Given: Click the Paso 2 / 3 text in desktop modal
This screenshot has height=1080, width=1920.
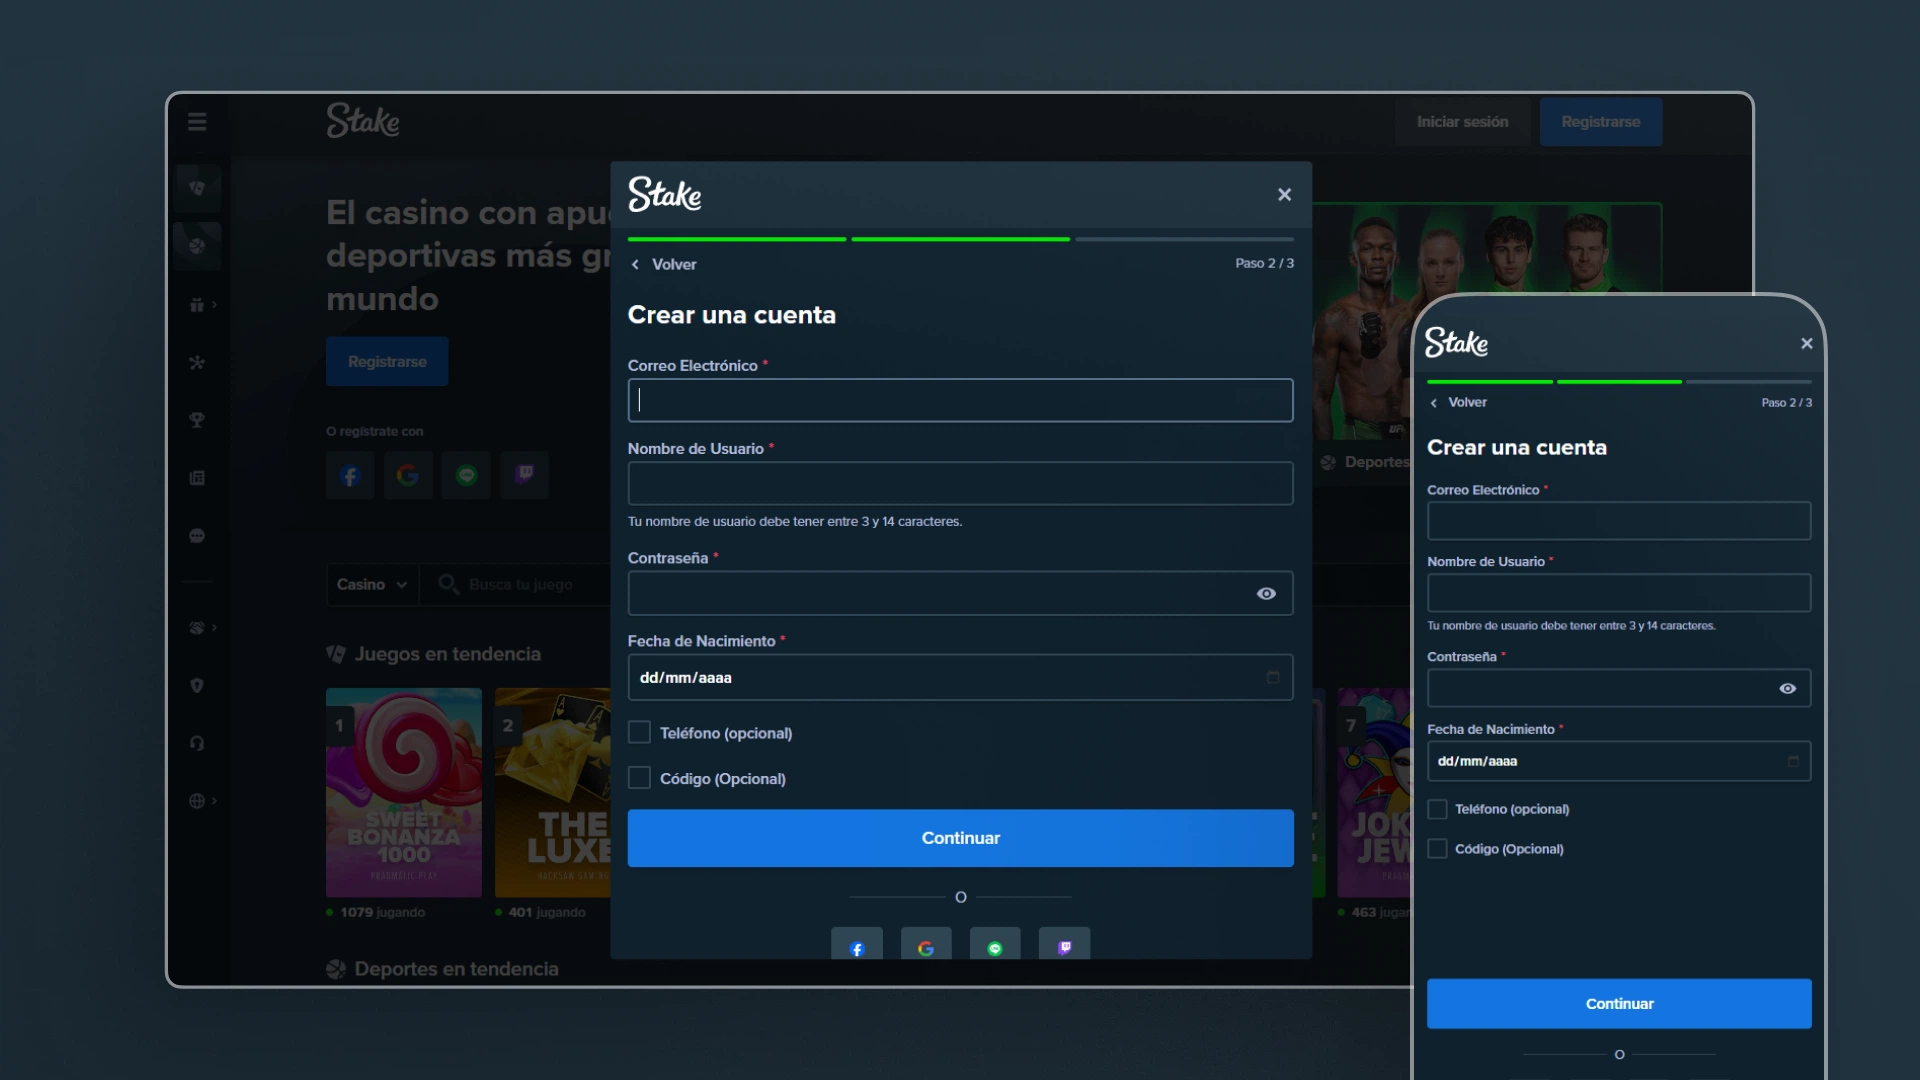Looking at the screenshot, I should pos(1264,263).
